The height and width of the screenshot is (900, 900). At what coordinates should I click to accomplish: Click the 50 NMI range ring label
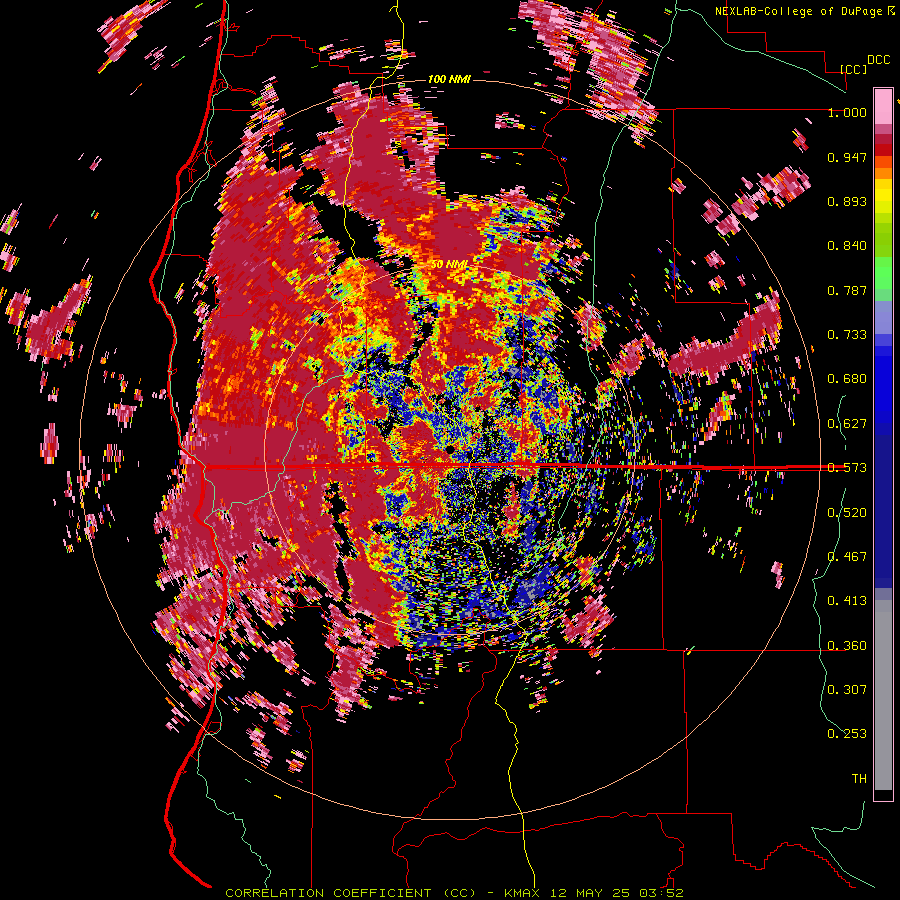[449, 264]
